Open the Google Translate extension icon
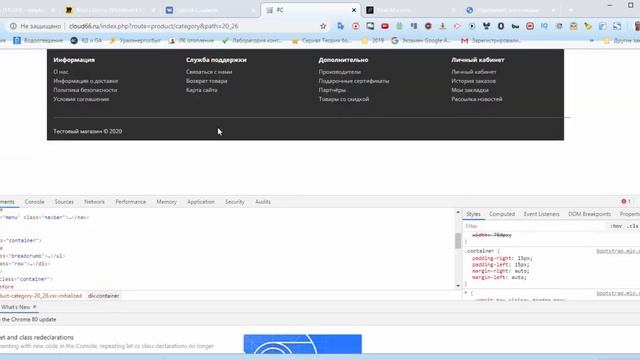 pos(340,26)
